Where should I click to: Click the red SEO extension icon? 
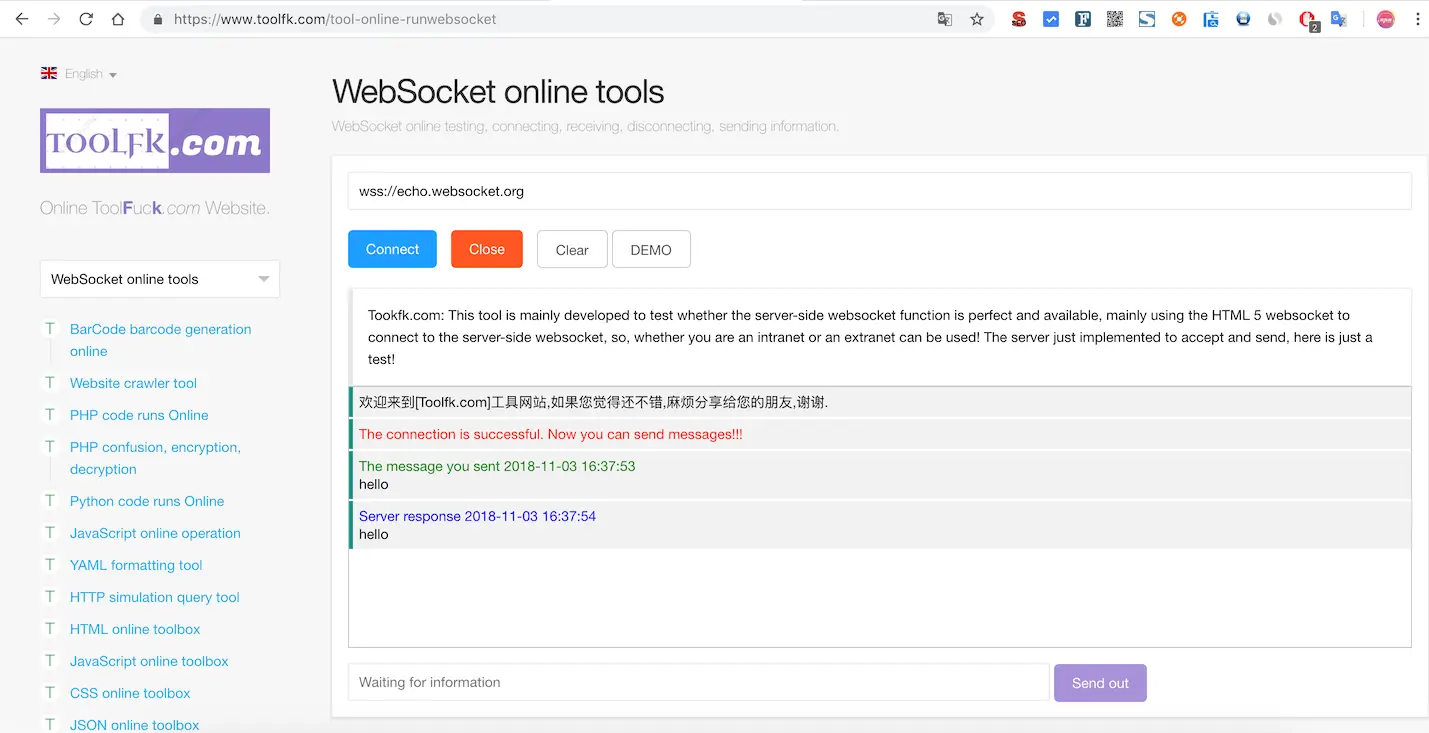[1018, 18]
